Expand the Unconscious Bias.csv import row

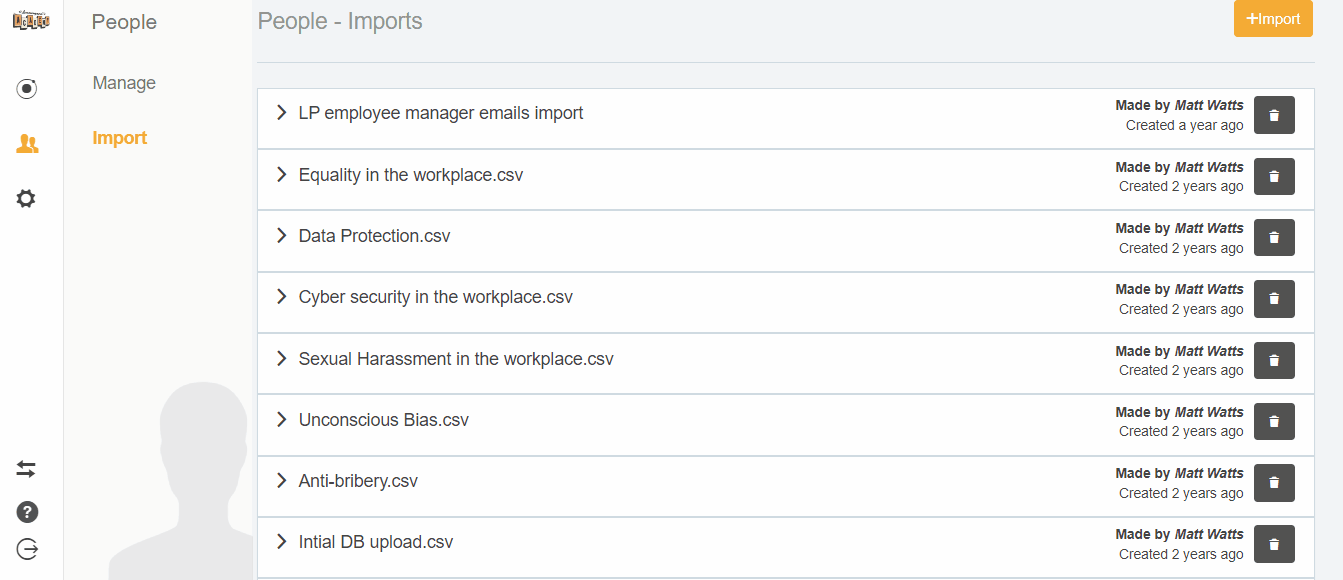(281, 420)
